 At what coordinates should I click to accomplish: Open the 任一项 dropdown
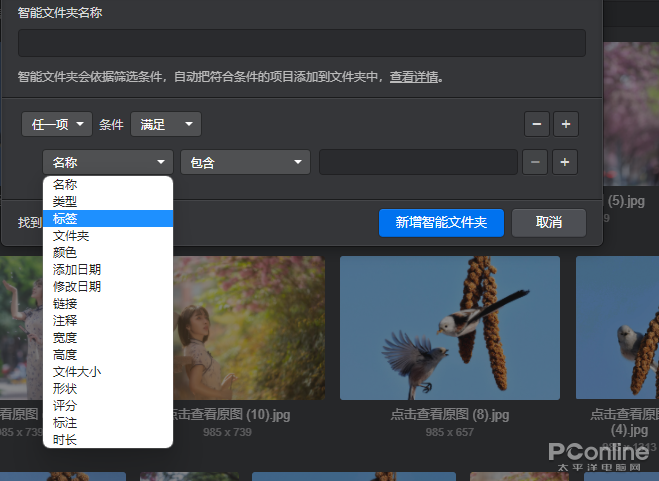click(57, 124)
